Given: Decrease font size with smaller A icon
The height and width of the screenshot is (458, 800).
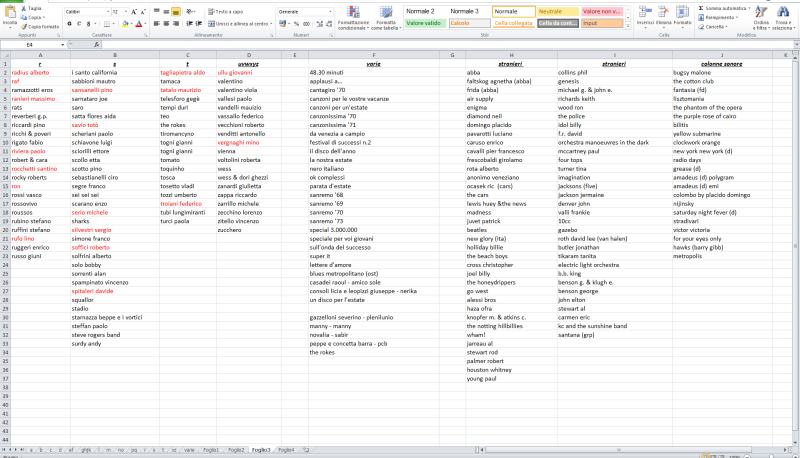Looking at the screenshot, I should point(143,12).
